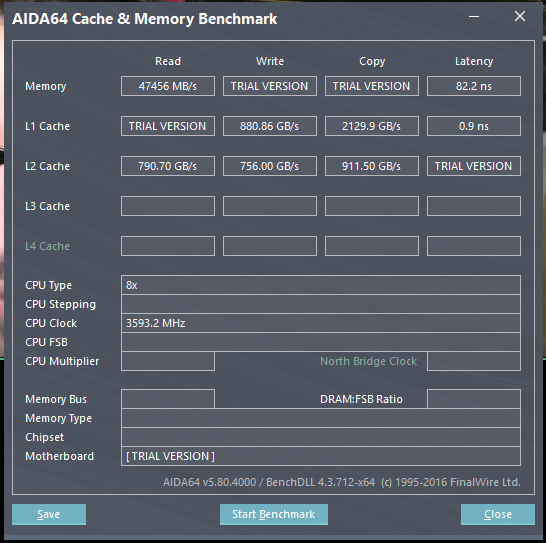Click the CPU FSB label
This screenshot has width=546, height=543.
(x=46, y=342)
